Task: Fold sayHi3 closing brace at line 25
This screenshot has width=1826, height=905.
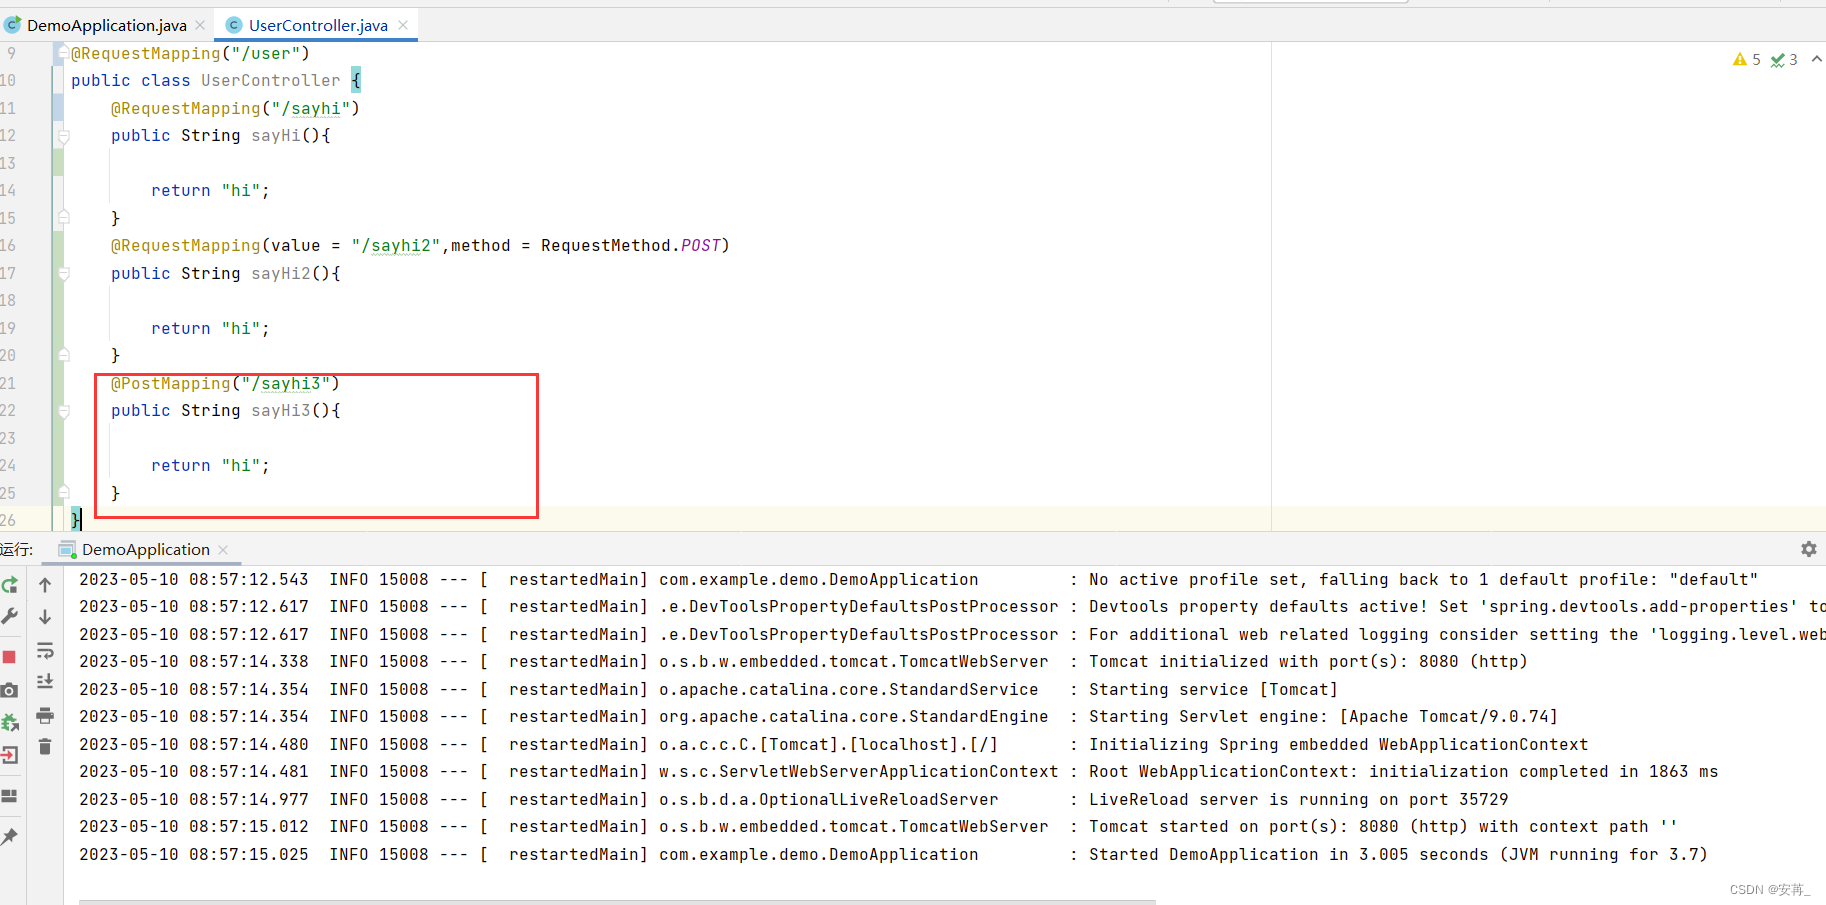Action: 64,492
